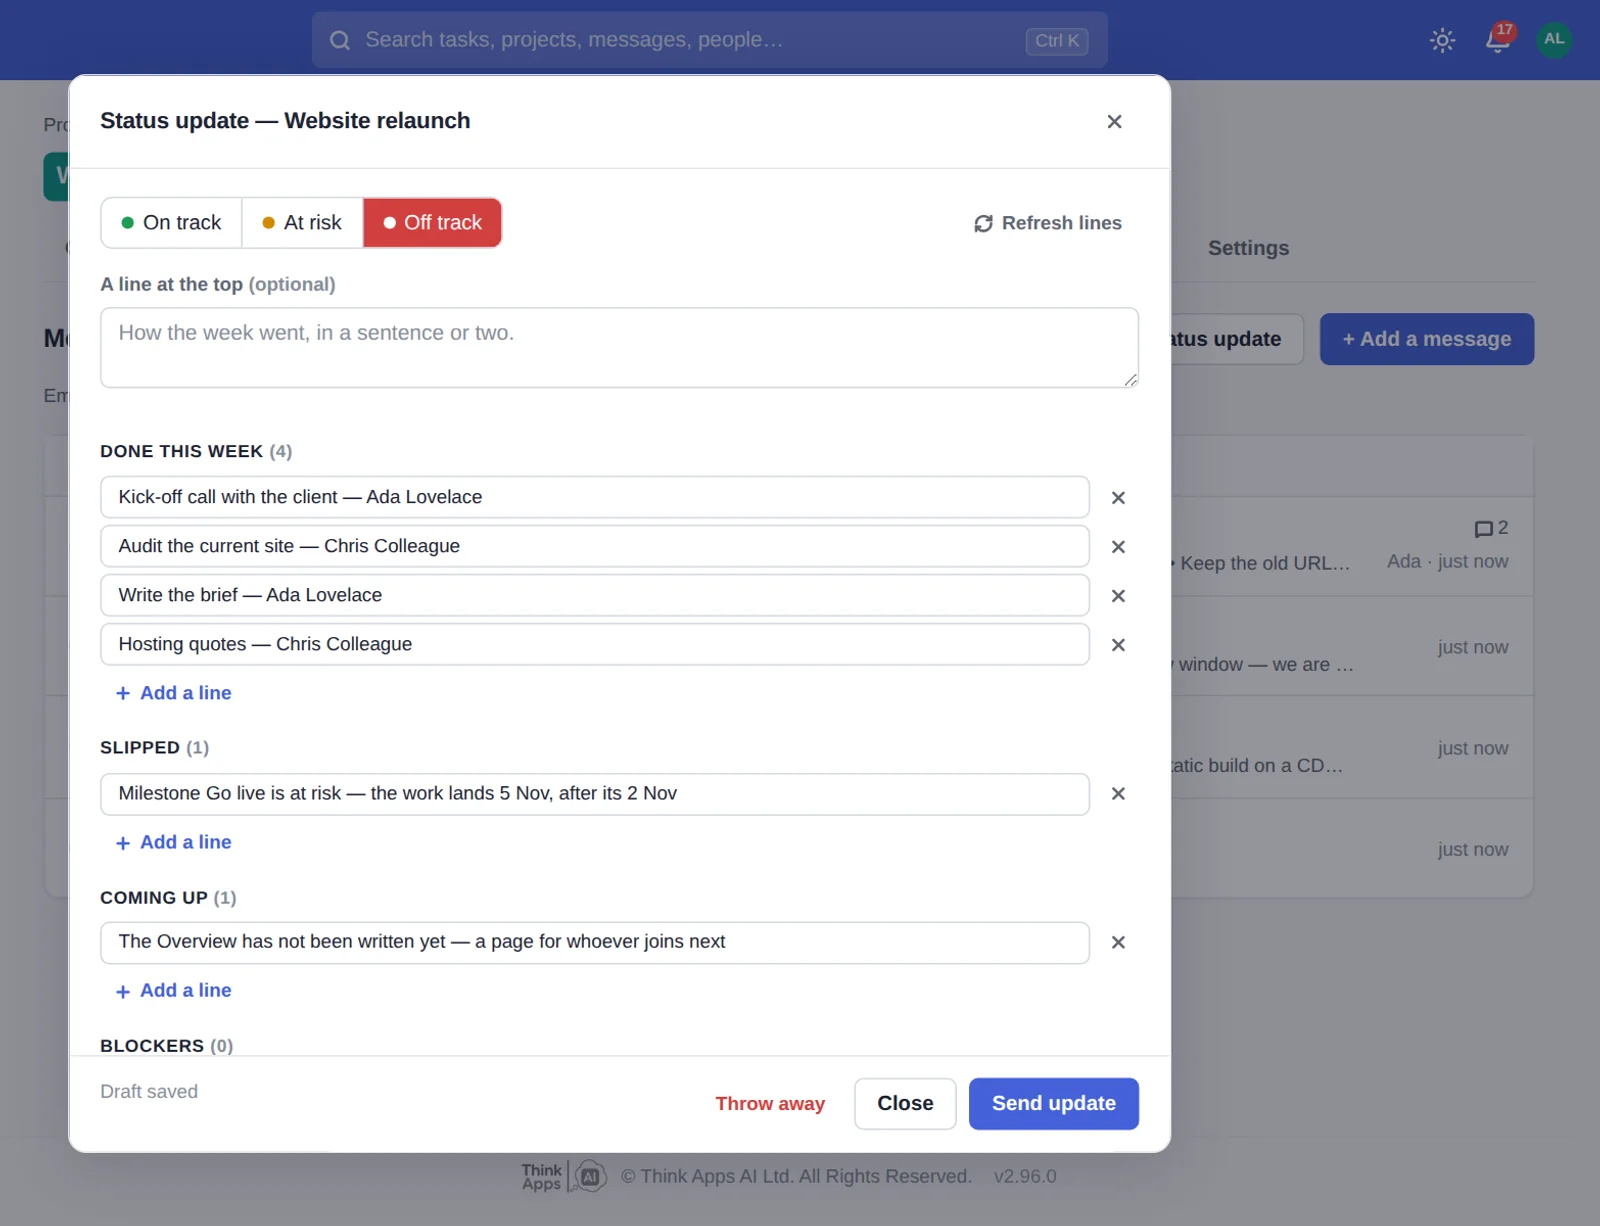Send the status update
The image size is (1600, 1226).
(1053, 1104)
